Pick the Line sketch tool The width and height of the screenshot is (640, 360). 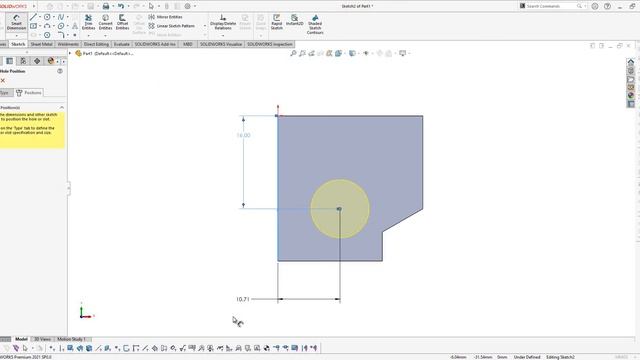33,17
